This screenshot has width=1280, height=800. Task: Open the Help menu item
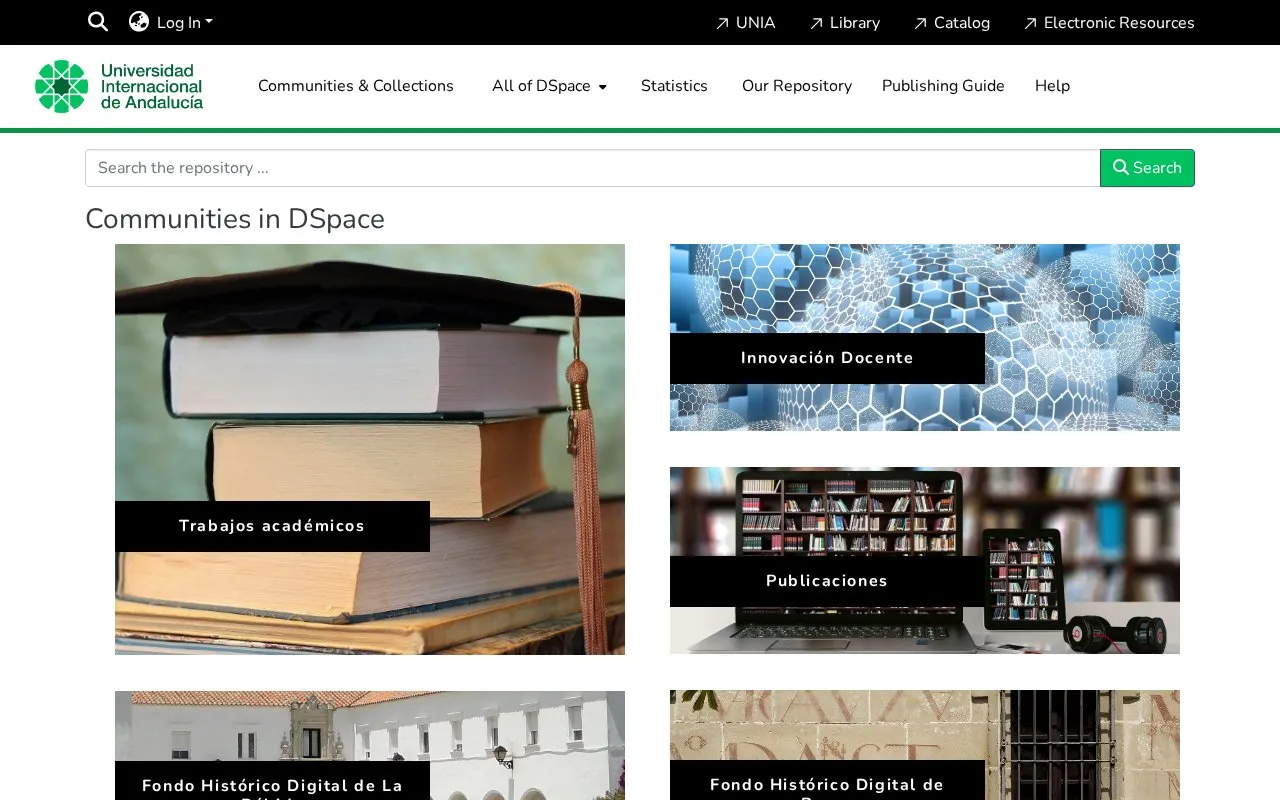(x=1052, y=86)
